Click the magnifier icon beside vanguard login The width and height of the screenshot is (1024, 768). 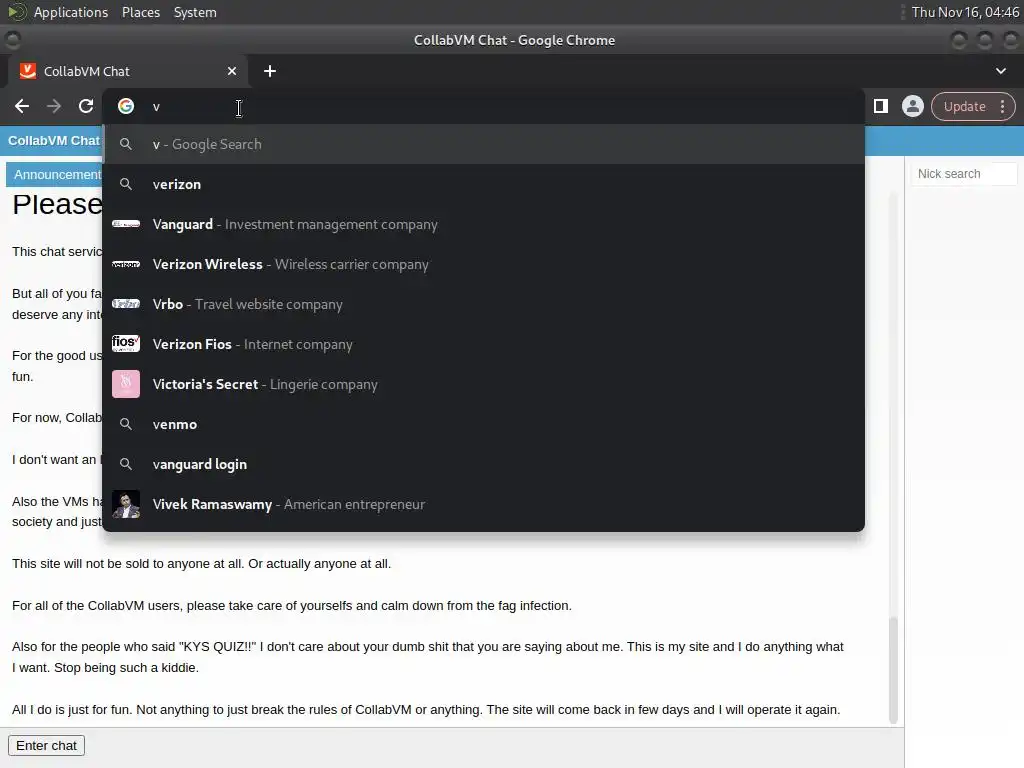[126, 464]
